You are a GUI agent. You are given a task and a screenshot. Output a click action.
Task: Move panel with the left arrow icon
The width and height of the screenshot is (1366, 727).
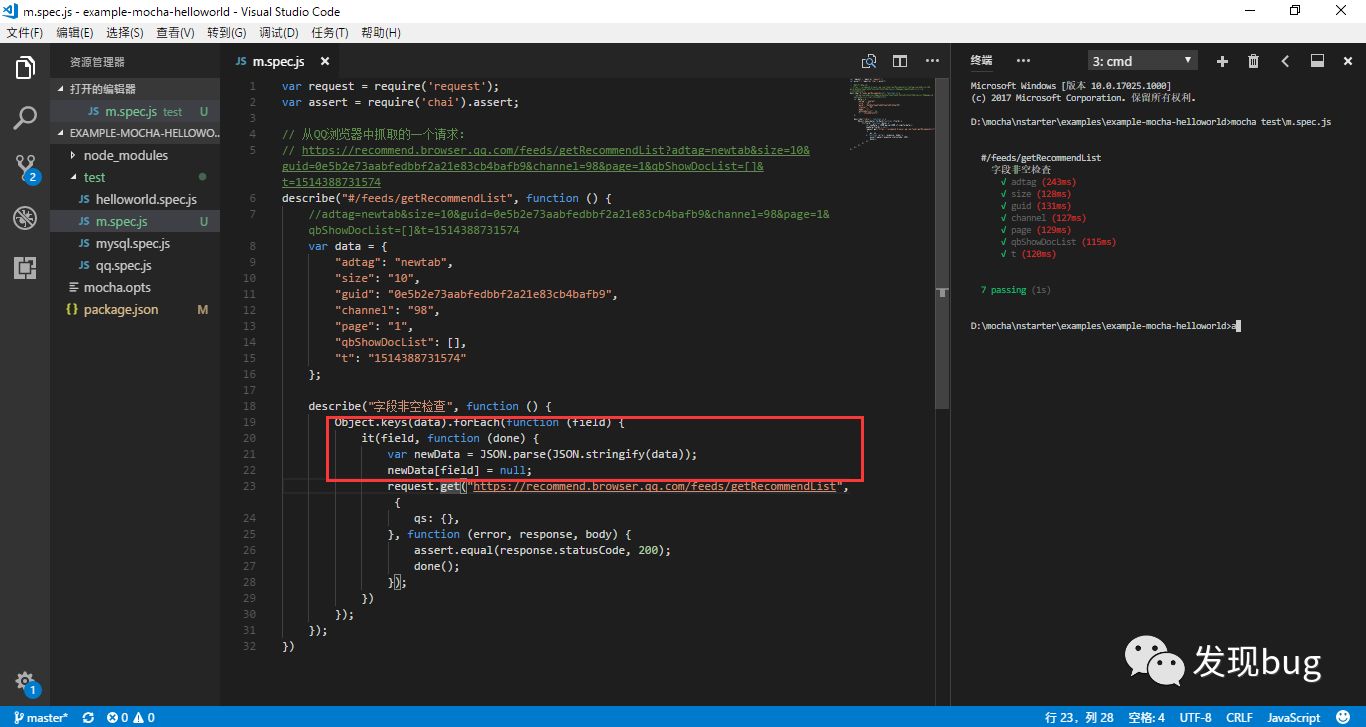pos(1285,61)
